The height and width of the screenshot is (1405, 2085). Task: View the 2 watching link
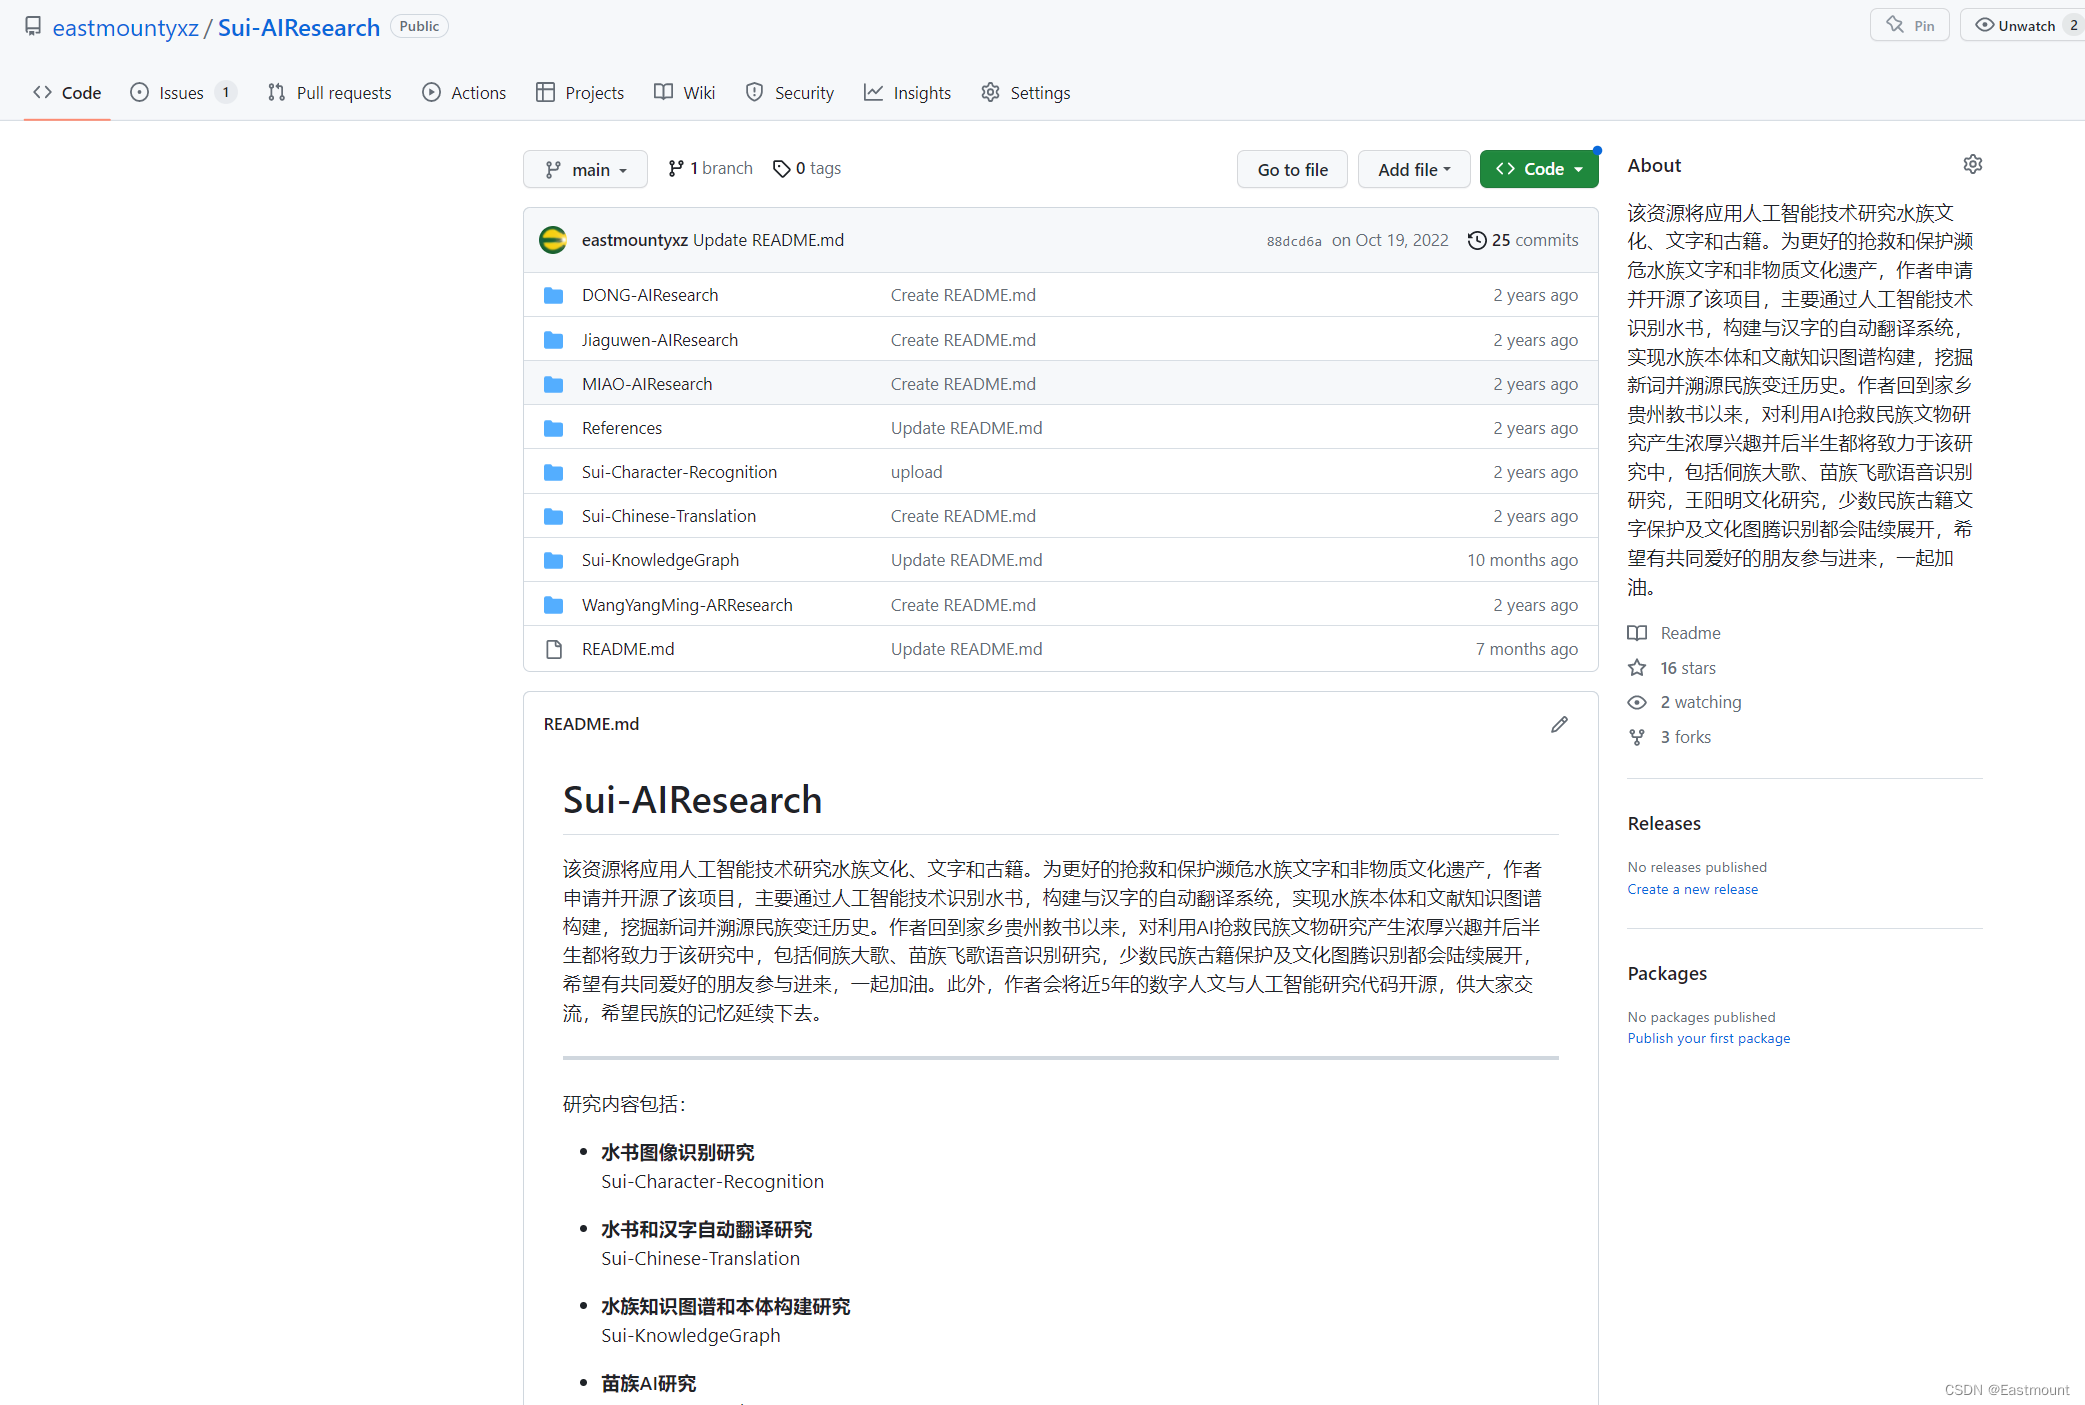tap(1685, 702)
